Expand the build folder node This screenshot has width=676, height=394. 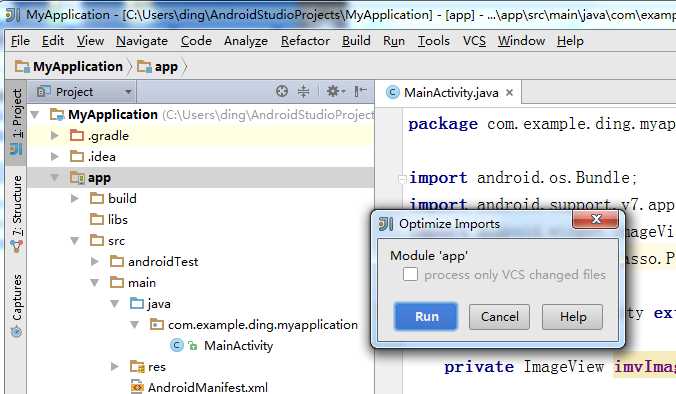75,198
